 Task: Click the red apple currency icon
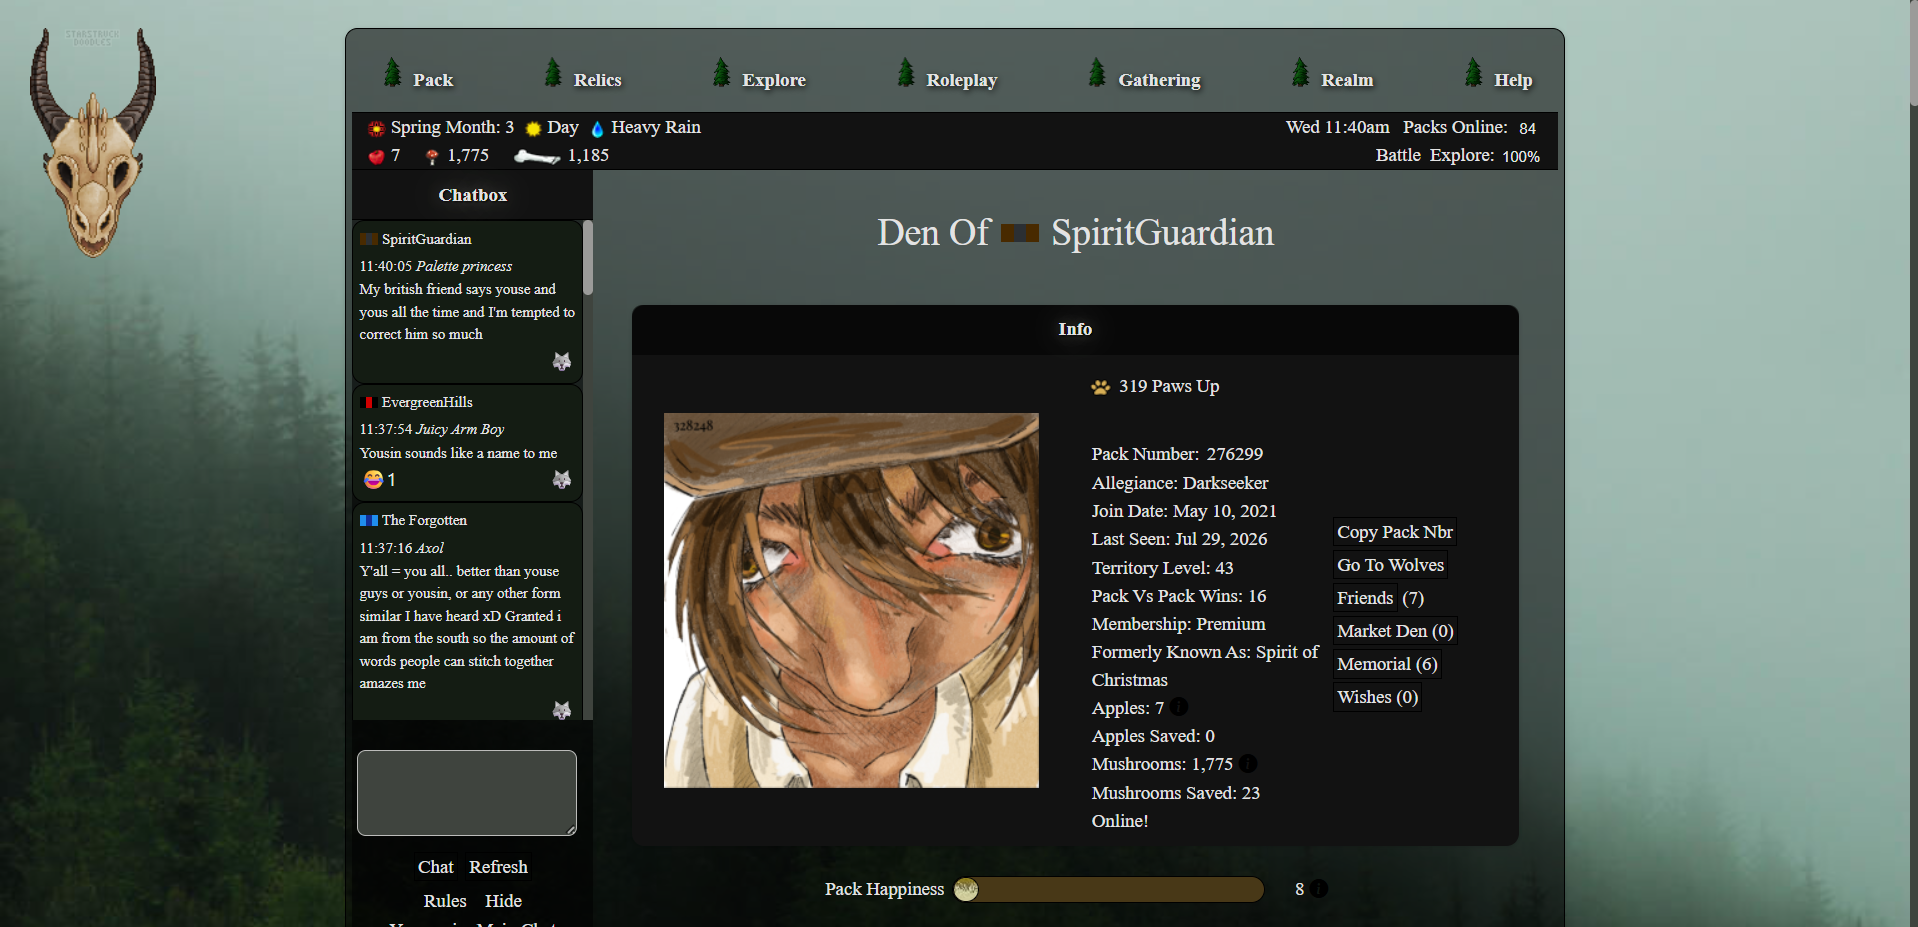point(376,156)
